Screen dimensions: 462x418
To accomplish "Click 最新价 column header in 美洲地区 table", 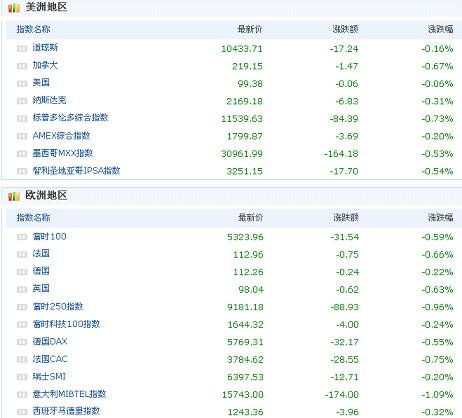I will [250, 29].
